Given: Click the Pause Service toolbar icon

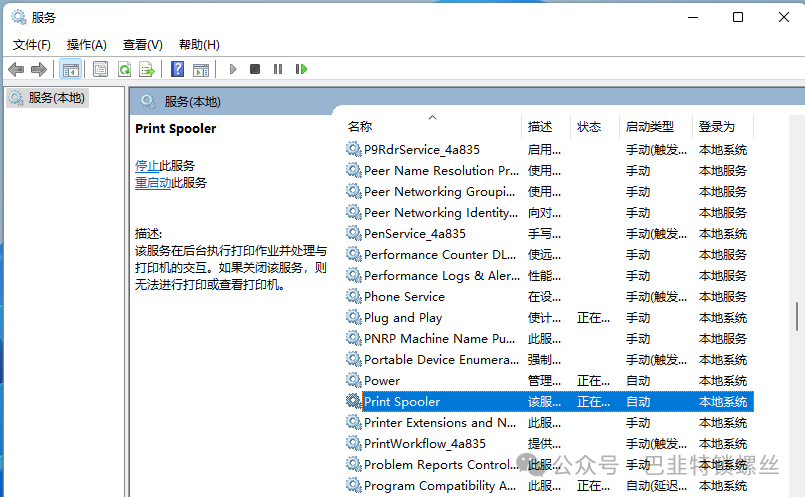Looking at the screenshot, I should click(278, 69).
